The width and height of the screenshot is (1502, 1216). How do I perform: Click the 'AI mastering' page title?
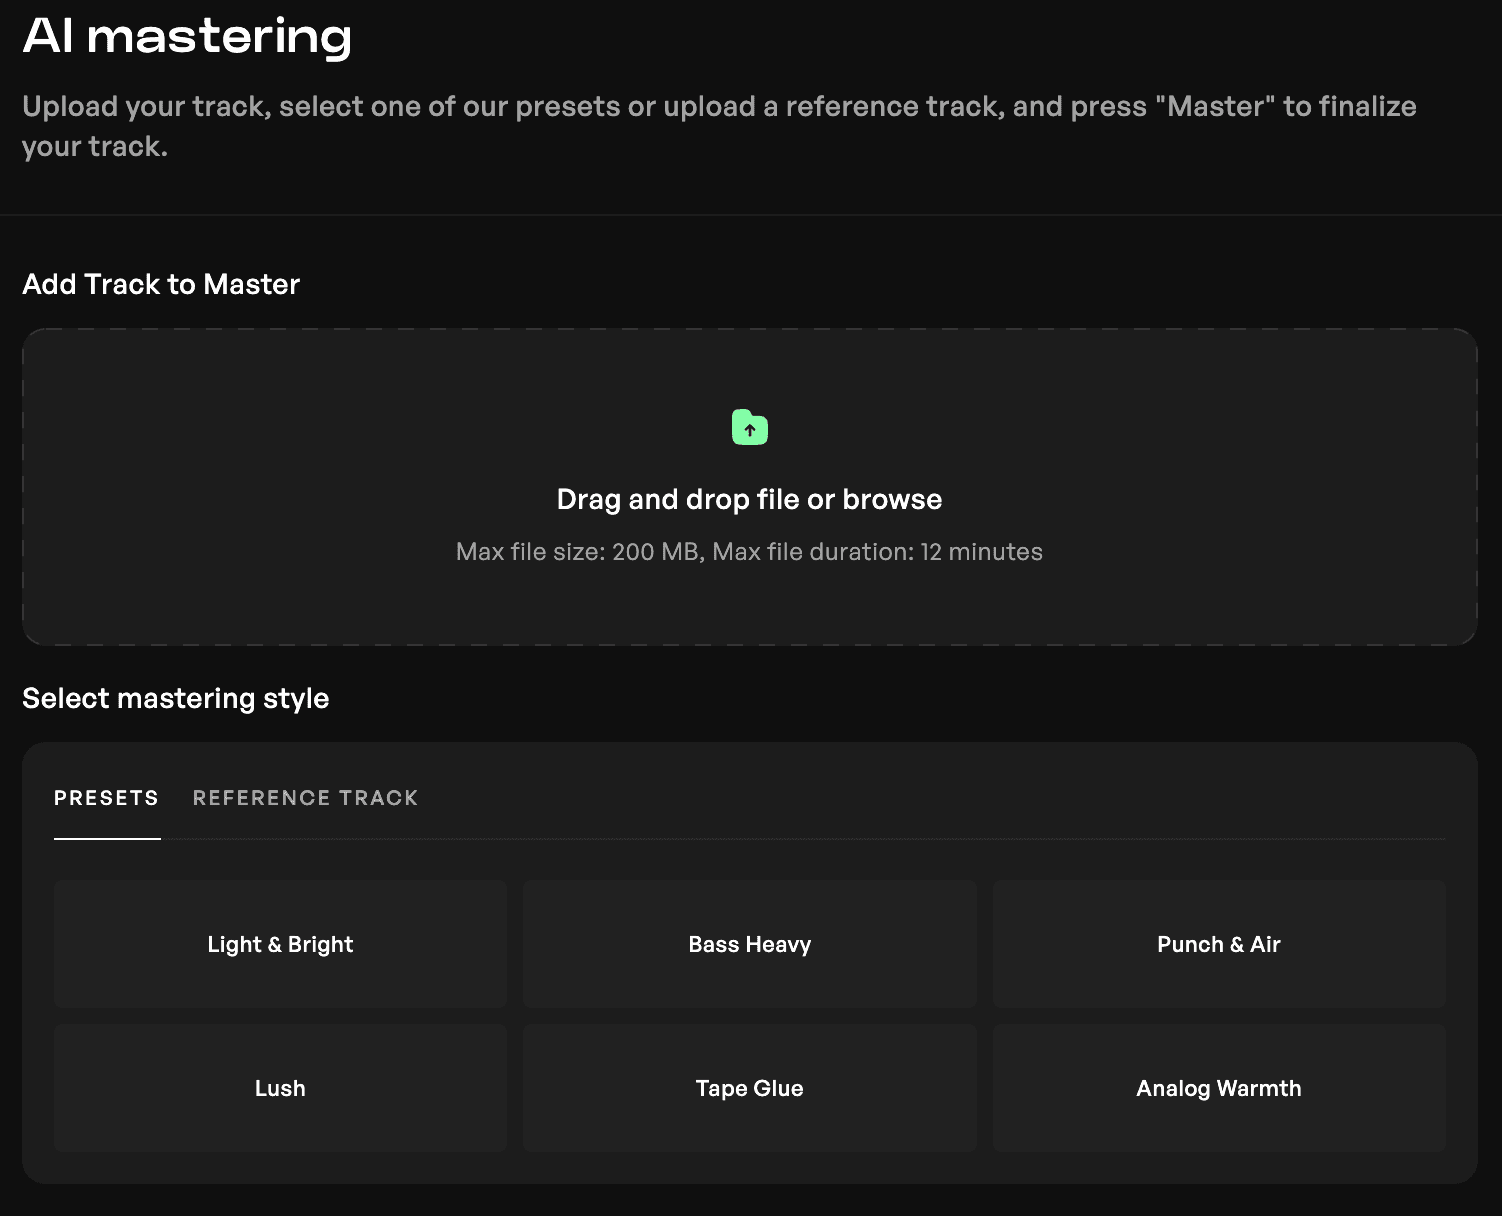(x=187, y=36)
